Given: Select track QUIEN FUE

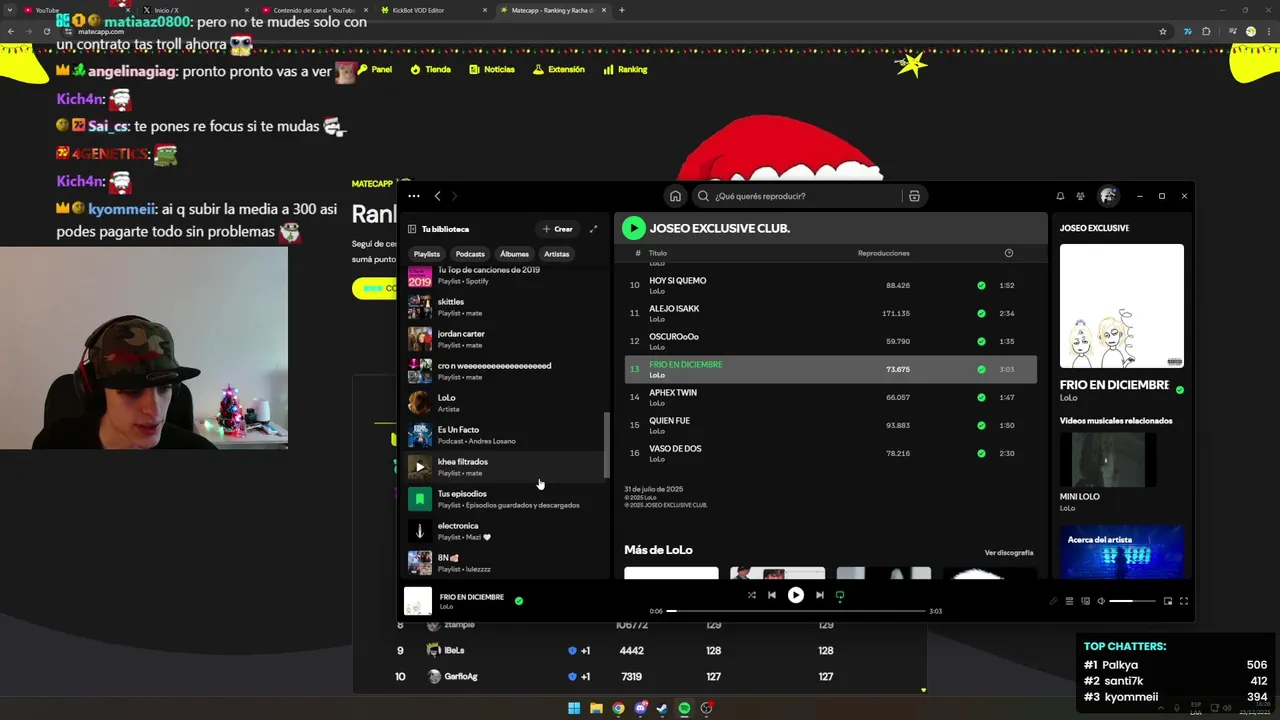Looking at the screenshot, I should click(x=830, y=425).
